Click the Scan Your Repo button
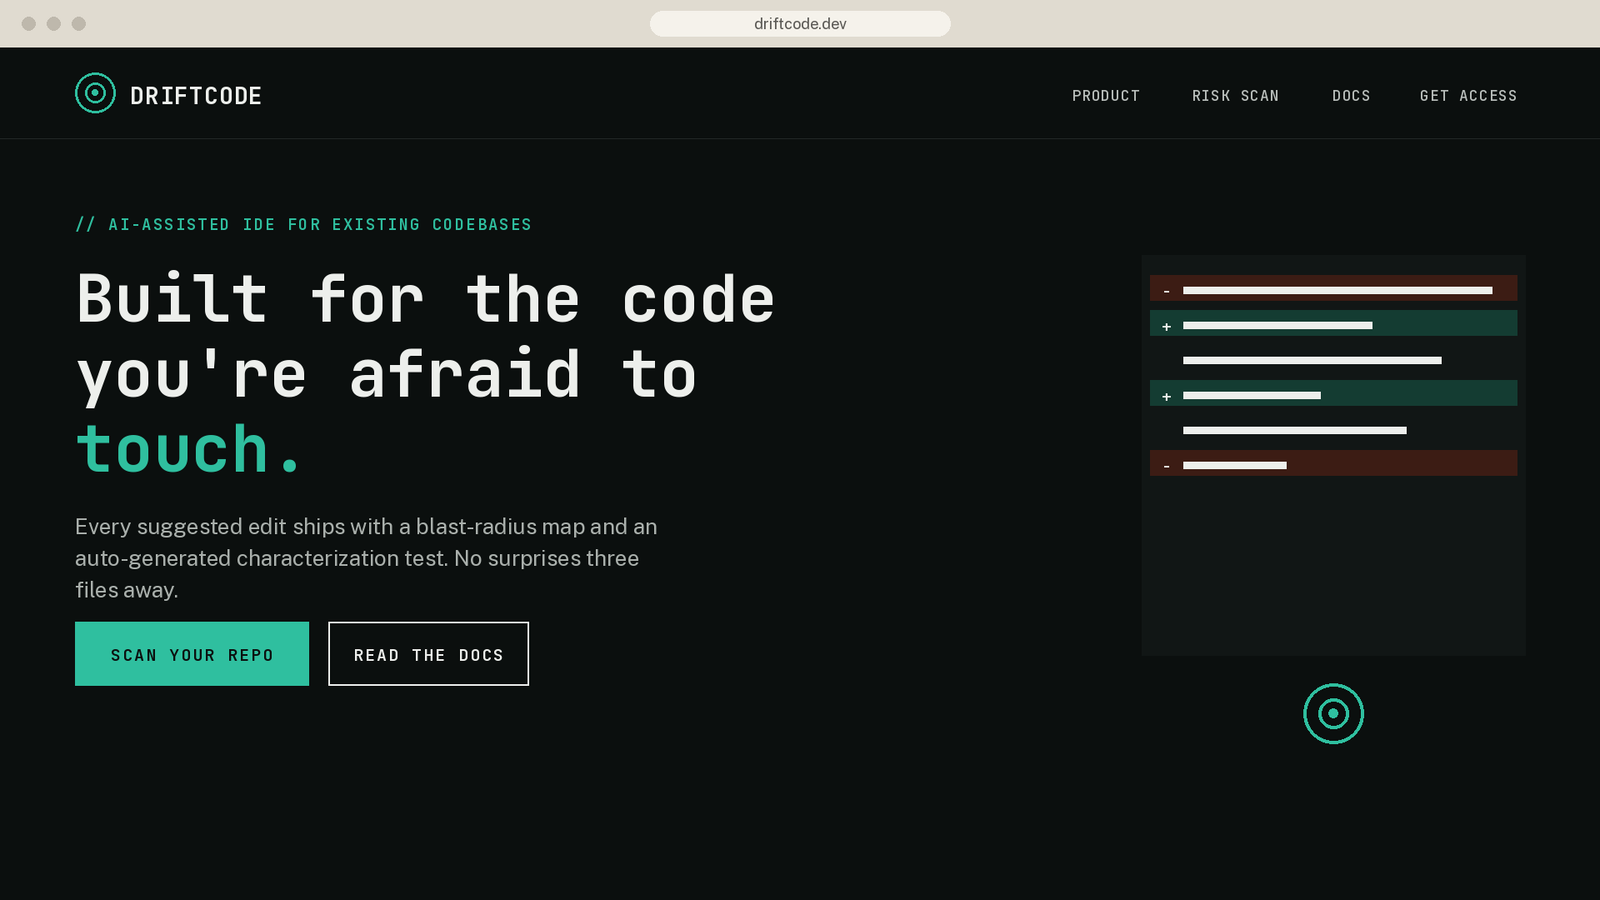Viewport: 1600px width, 900px height. [x=192, y=654]
